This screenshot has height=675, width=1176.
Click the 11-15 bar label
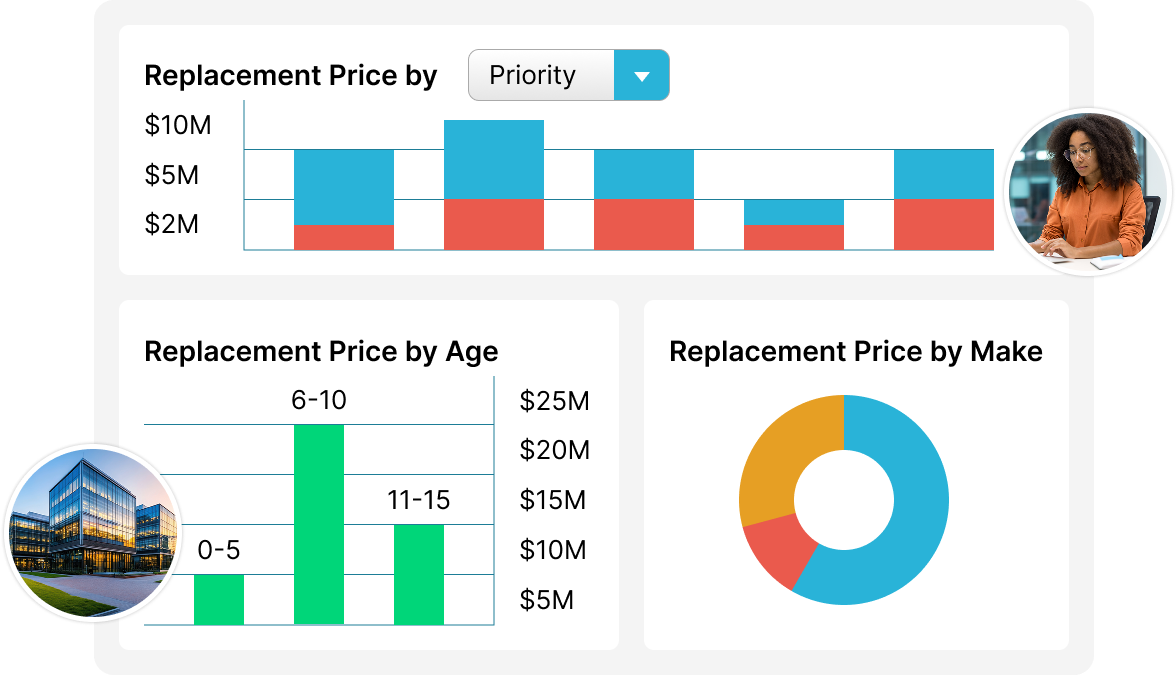(419, 501)
